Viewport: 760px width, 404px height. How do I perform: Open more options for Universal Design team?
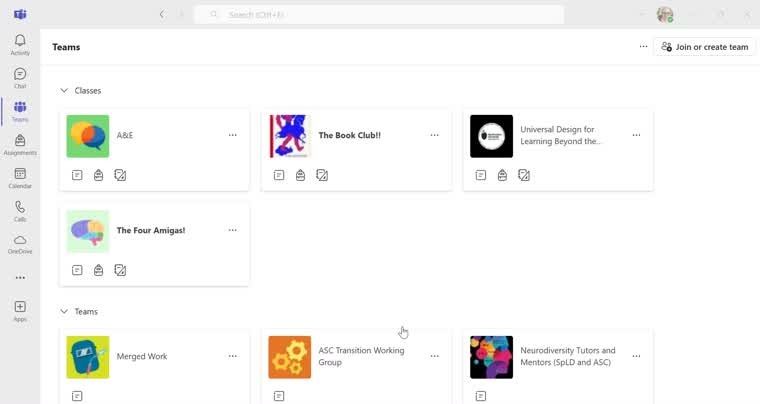click(x=636, y=135)
